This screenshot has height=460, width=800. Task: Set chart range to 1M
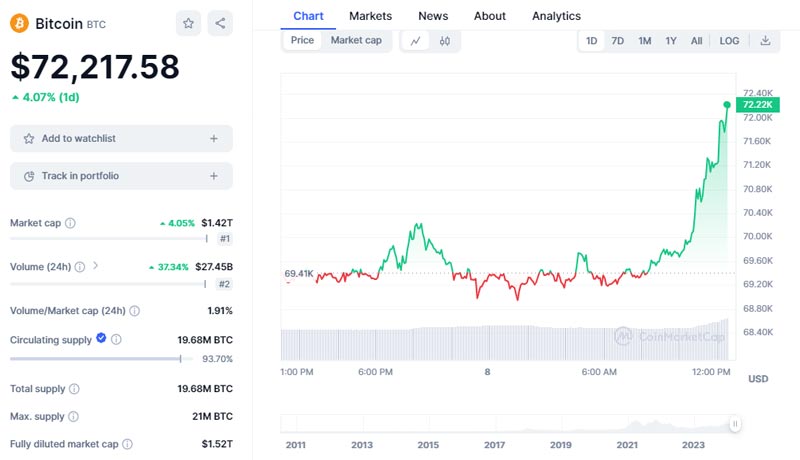click(x=644, y=41)
